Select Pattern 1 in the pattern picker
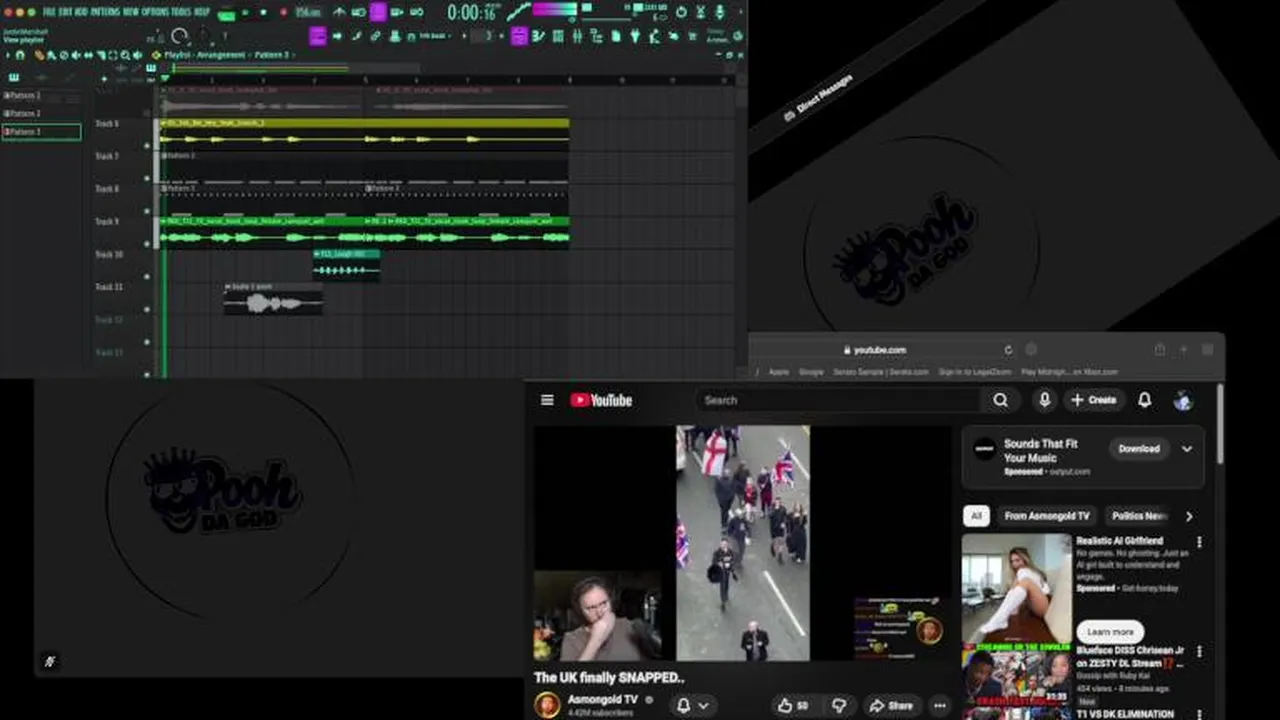 tap(41, 96)
